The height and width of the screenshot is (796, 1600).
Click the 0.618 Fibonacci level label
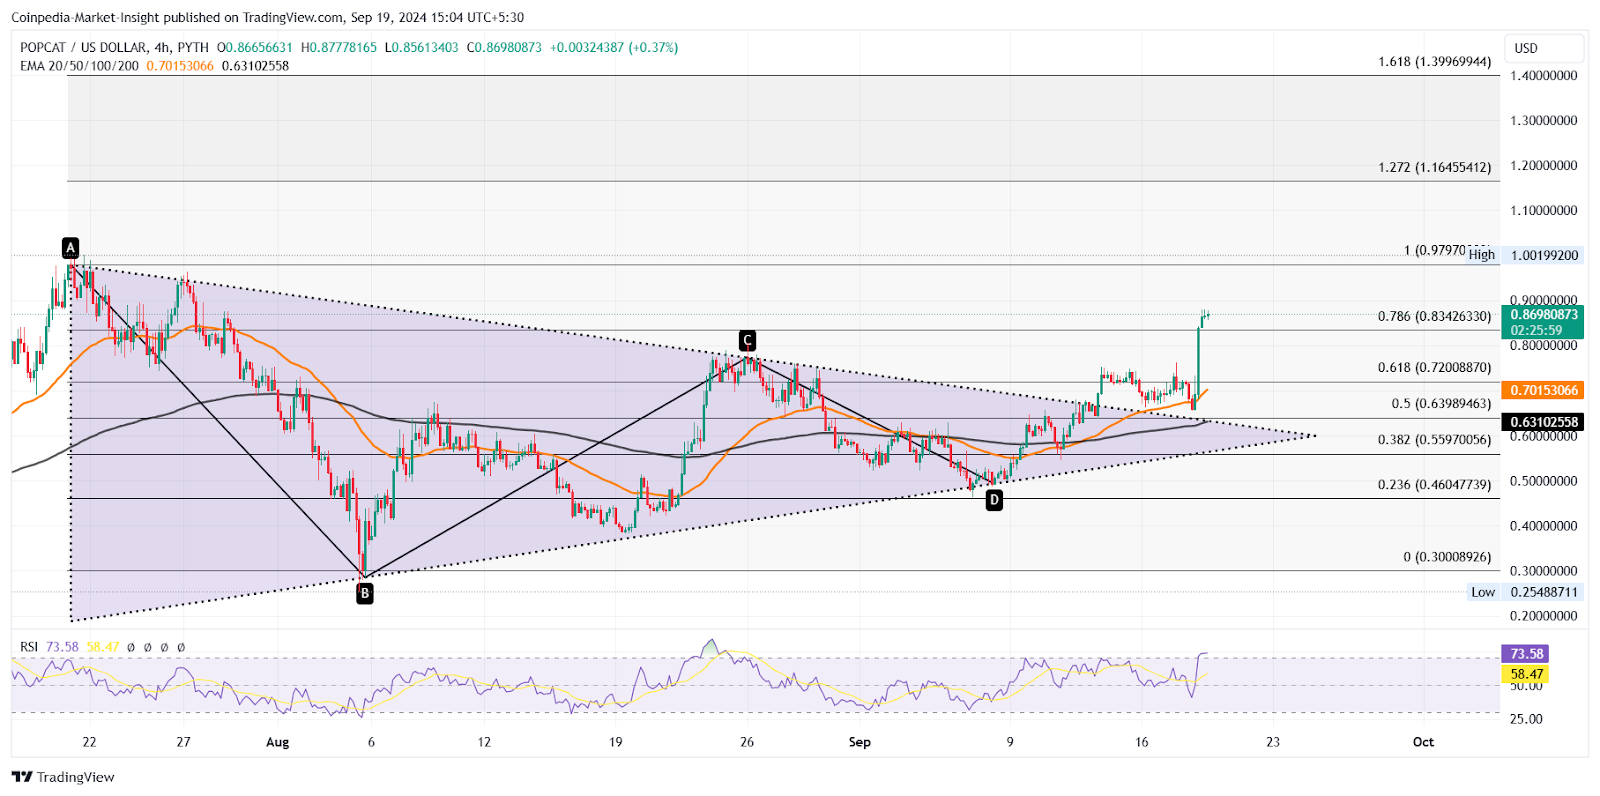(x=1434, y=367)
